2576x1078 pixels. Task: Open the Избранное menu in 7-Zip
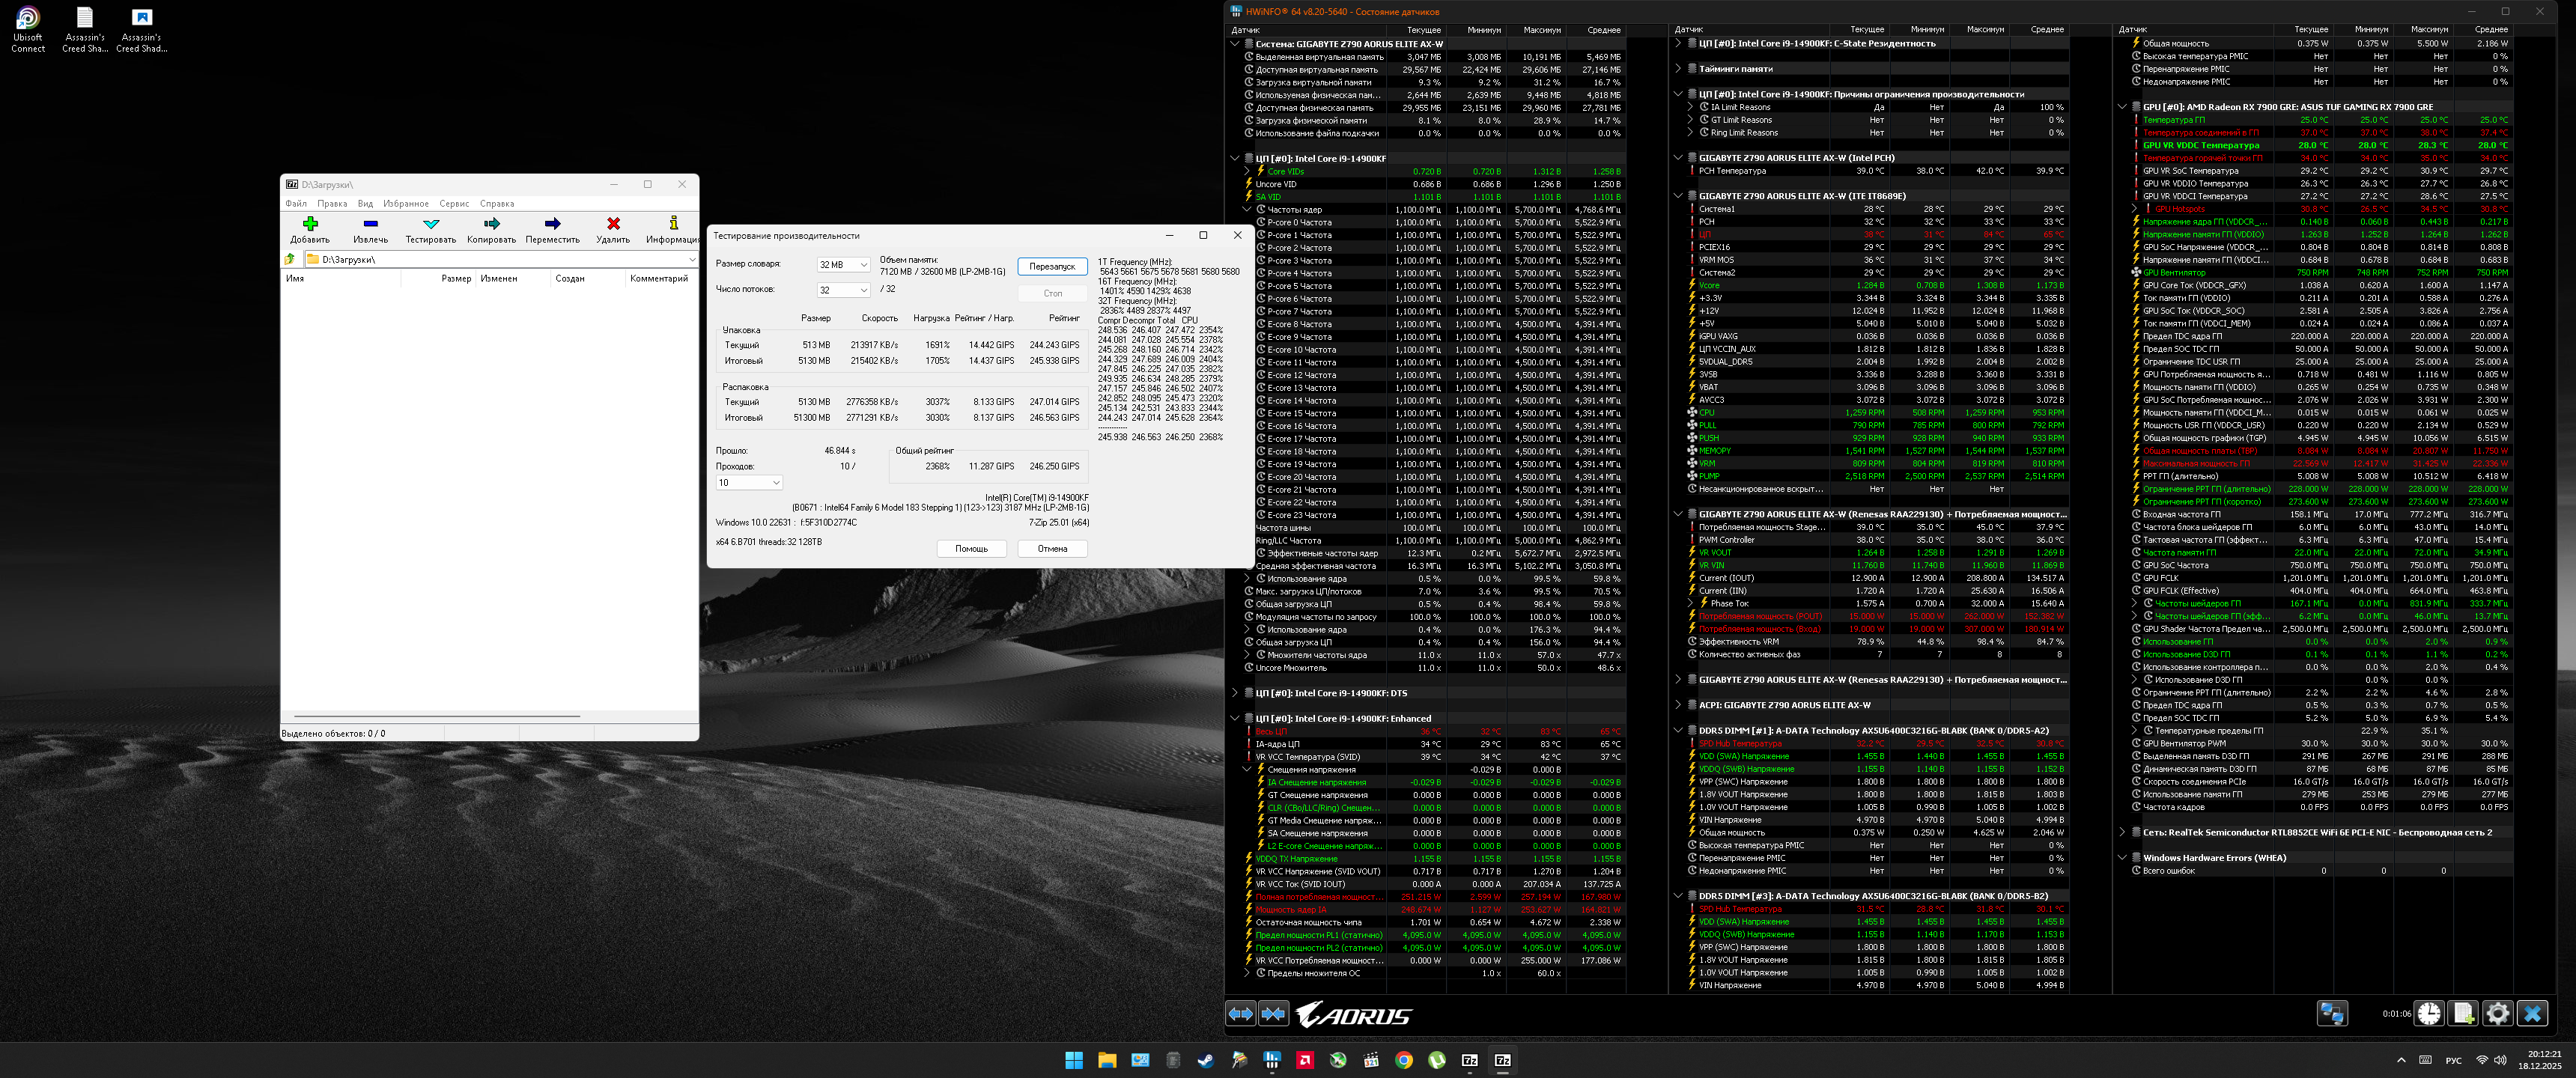[x=406, y=203]
